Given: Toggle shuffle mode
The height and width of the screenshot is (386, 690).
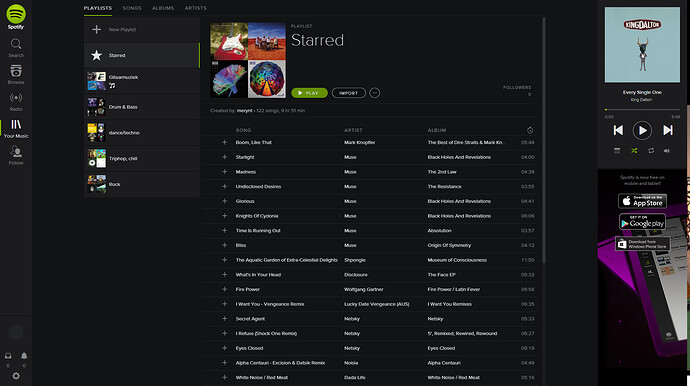Looking at the screenshot, I should [634, 151].
